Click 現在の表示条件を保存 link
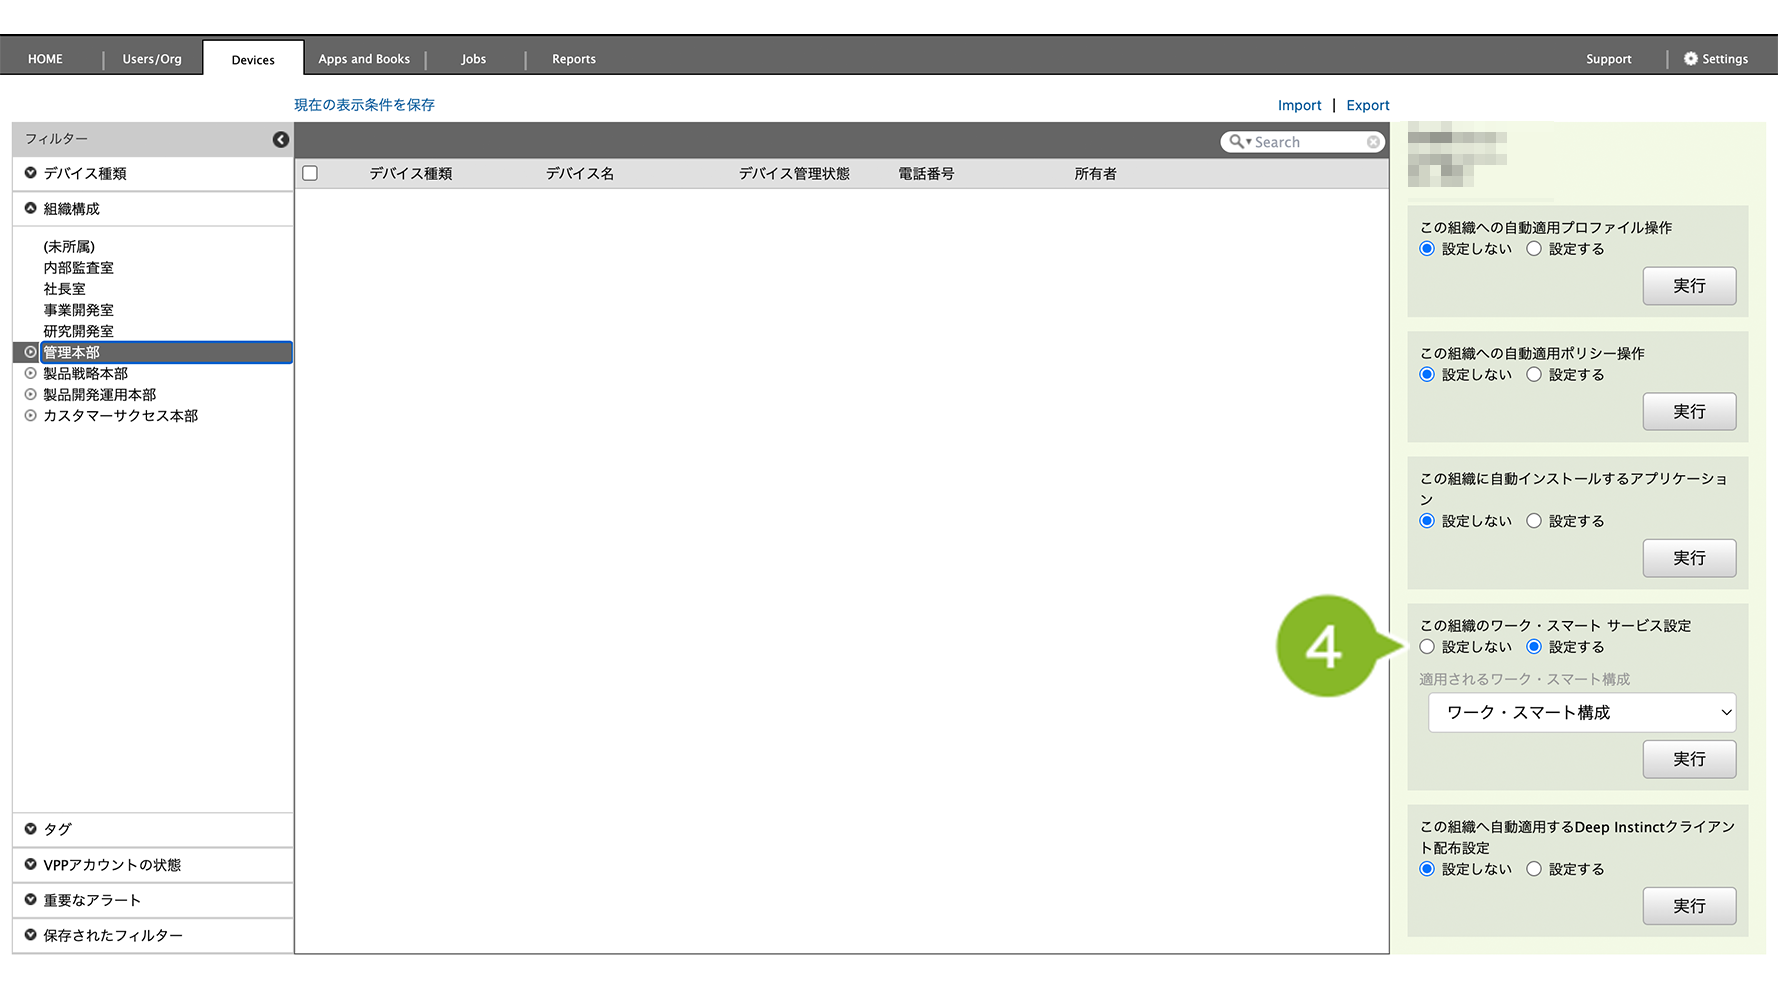1778x1000 pixels. click(x=364, y=105)
